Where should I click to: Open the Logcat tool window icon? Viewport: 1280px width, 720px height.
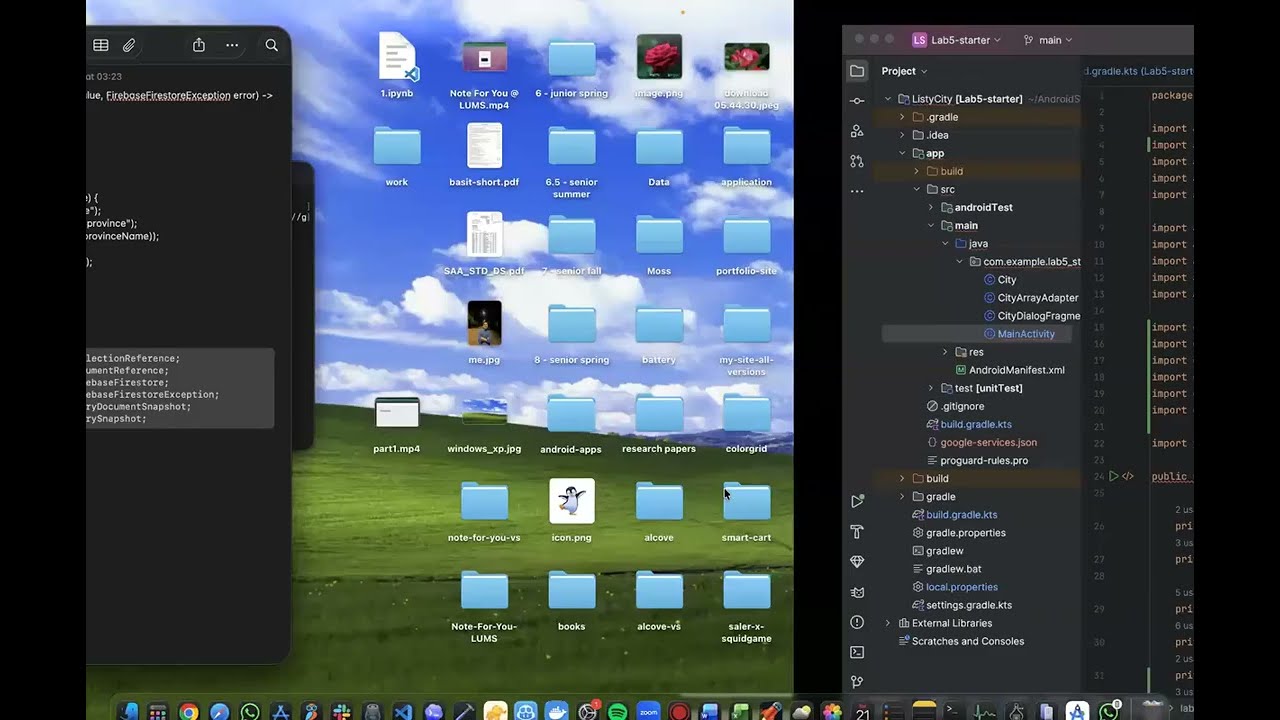click(857, 592)
